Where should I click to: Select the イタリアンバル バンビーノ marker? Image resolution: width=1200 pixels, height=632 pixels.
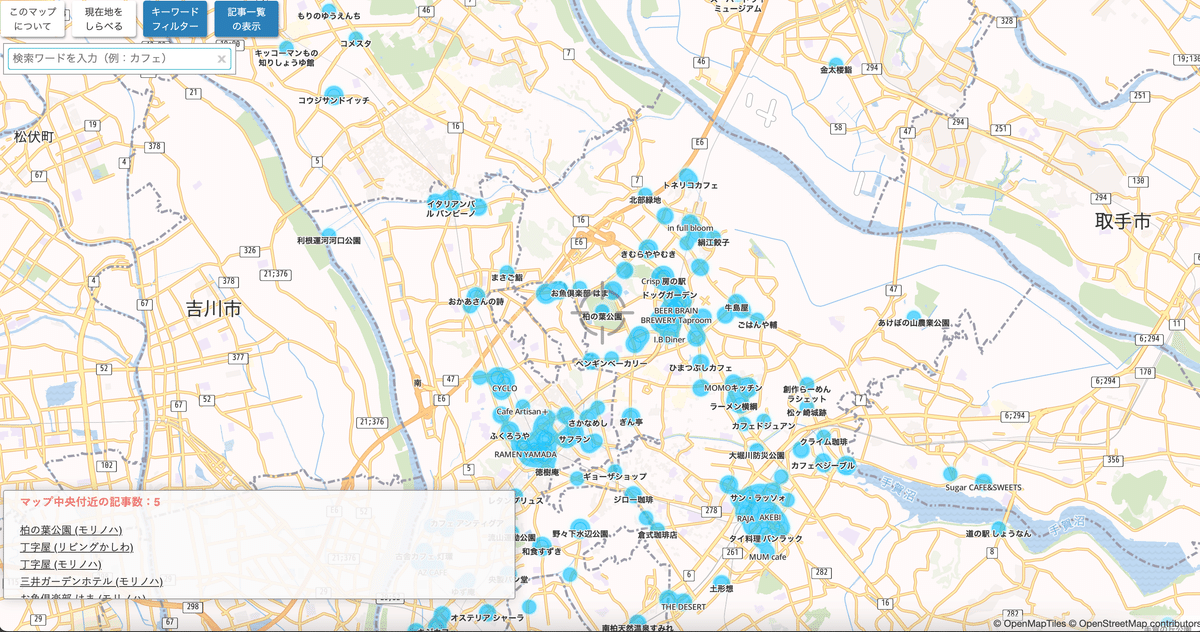click(450, 198)
